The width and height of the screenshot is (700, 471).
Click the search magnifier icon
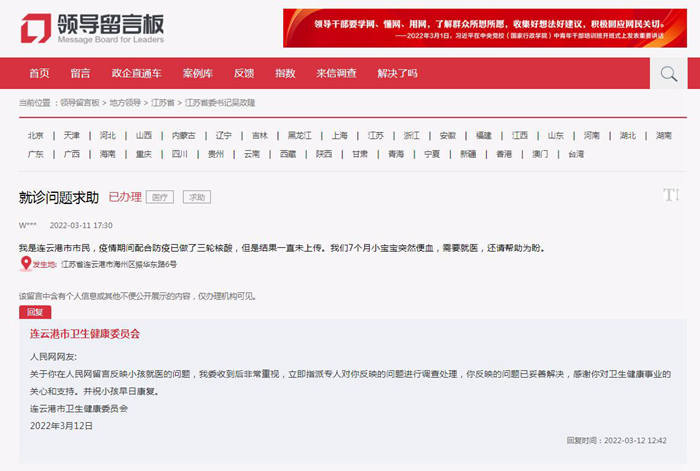tap(668, 73)
